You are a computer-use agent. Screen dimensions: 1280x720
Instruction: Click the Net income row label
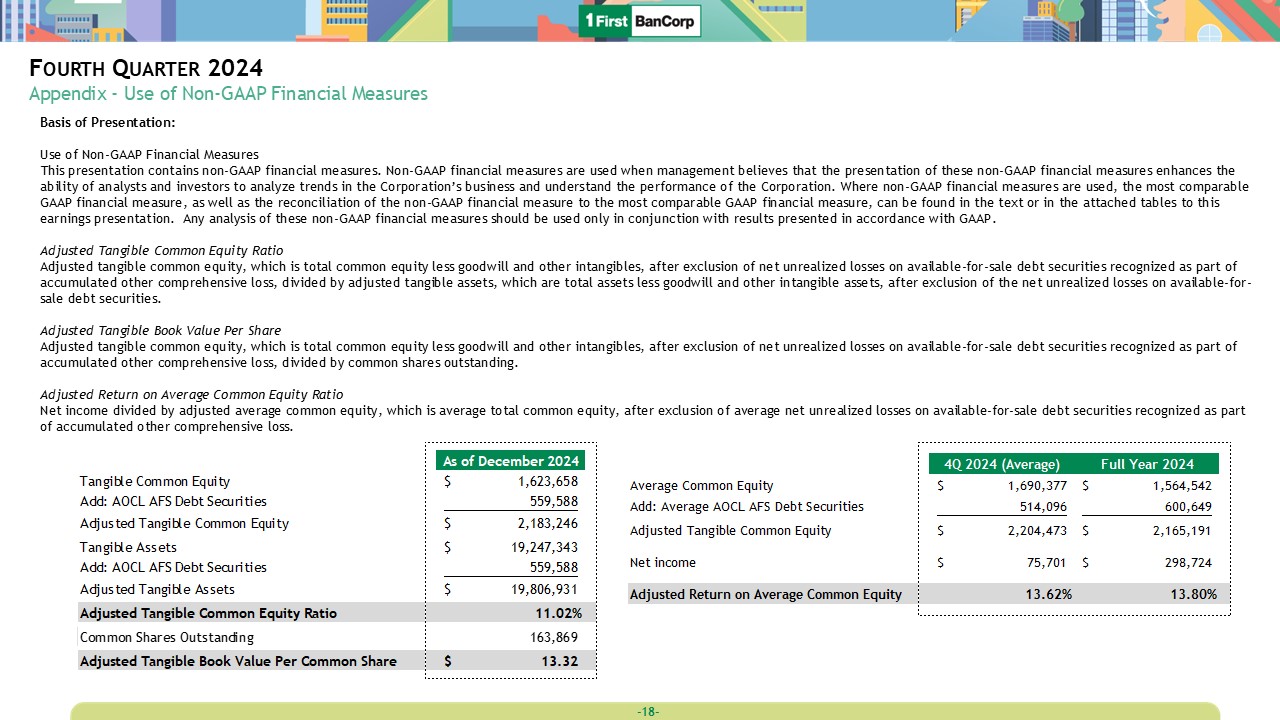[662, 563]
